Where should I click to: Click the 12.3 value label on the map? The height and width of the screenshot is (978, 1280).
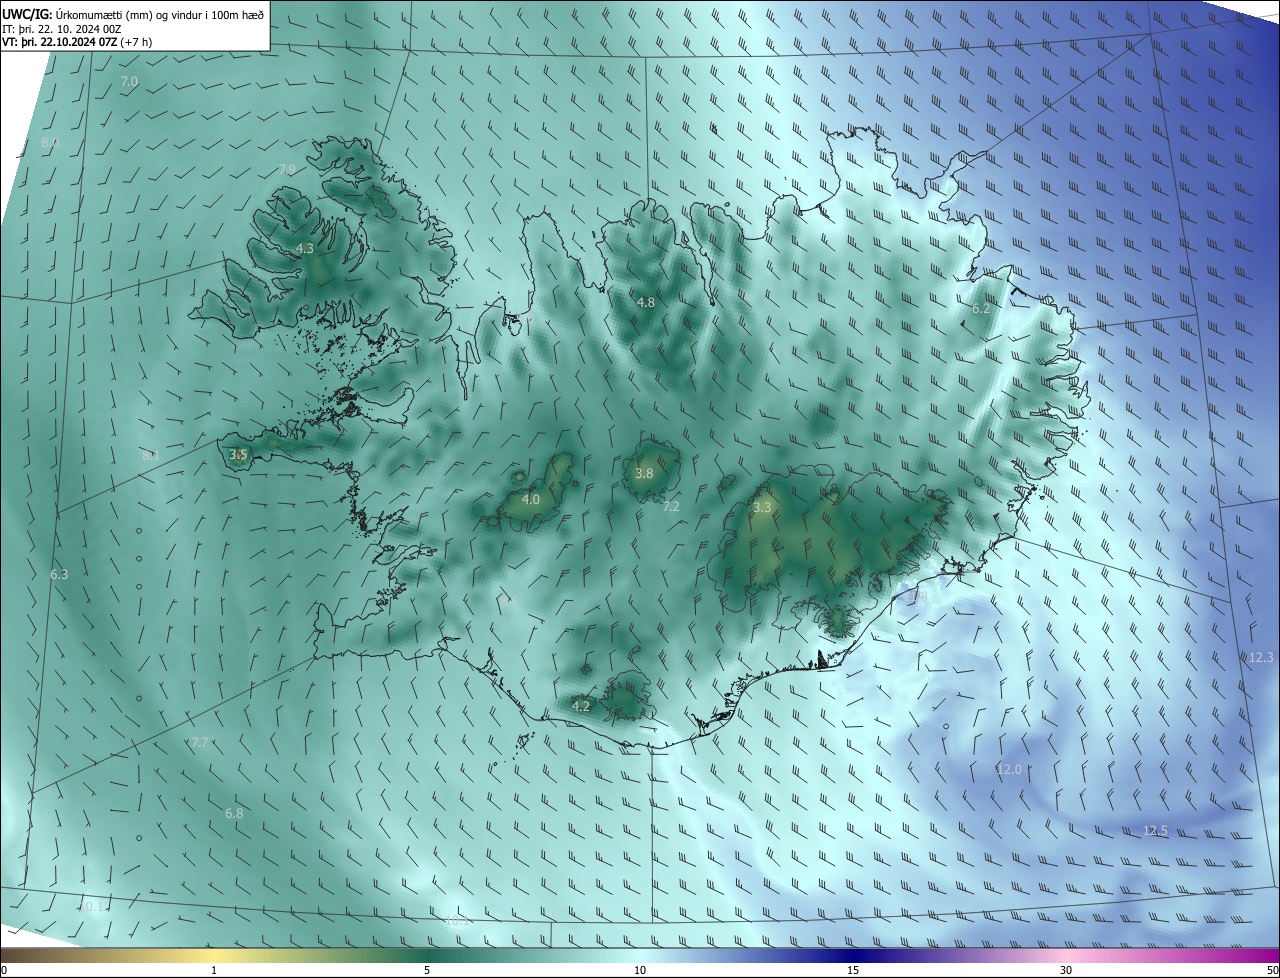coord(1261,657)
